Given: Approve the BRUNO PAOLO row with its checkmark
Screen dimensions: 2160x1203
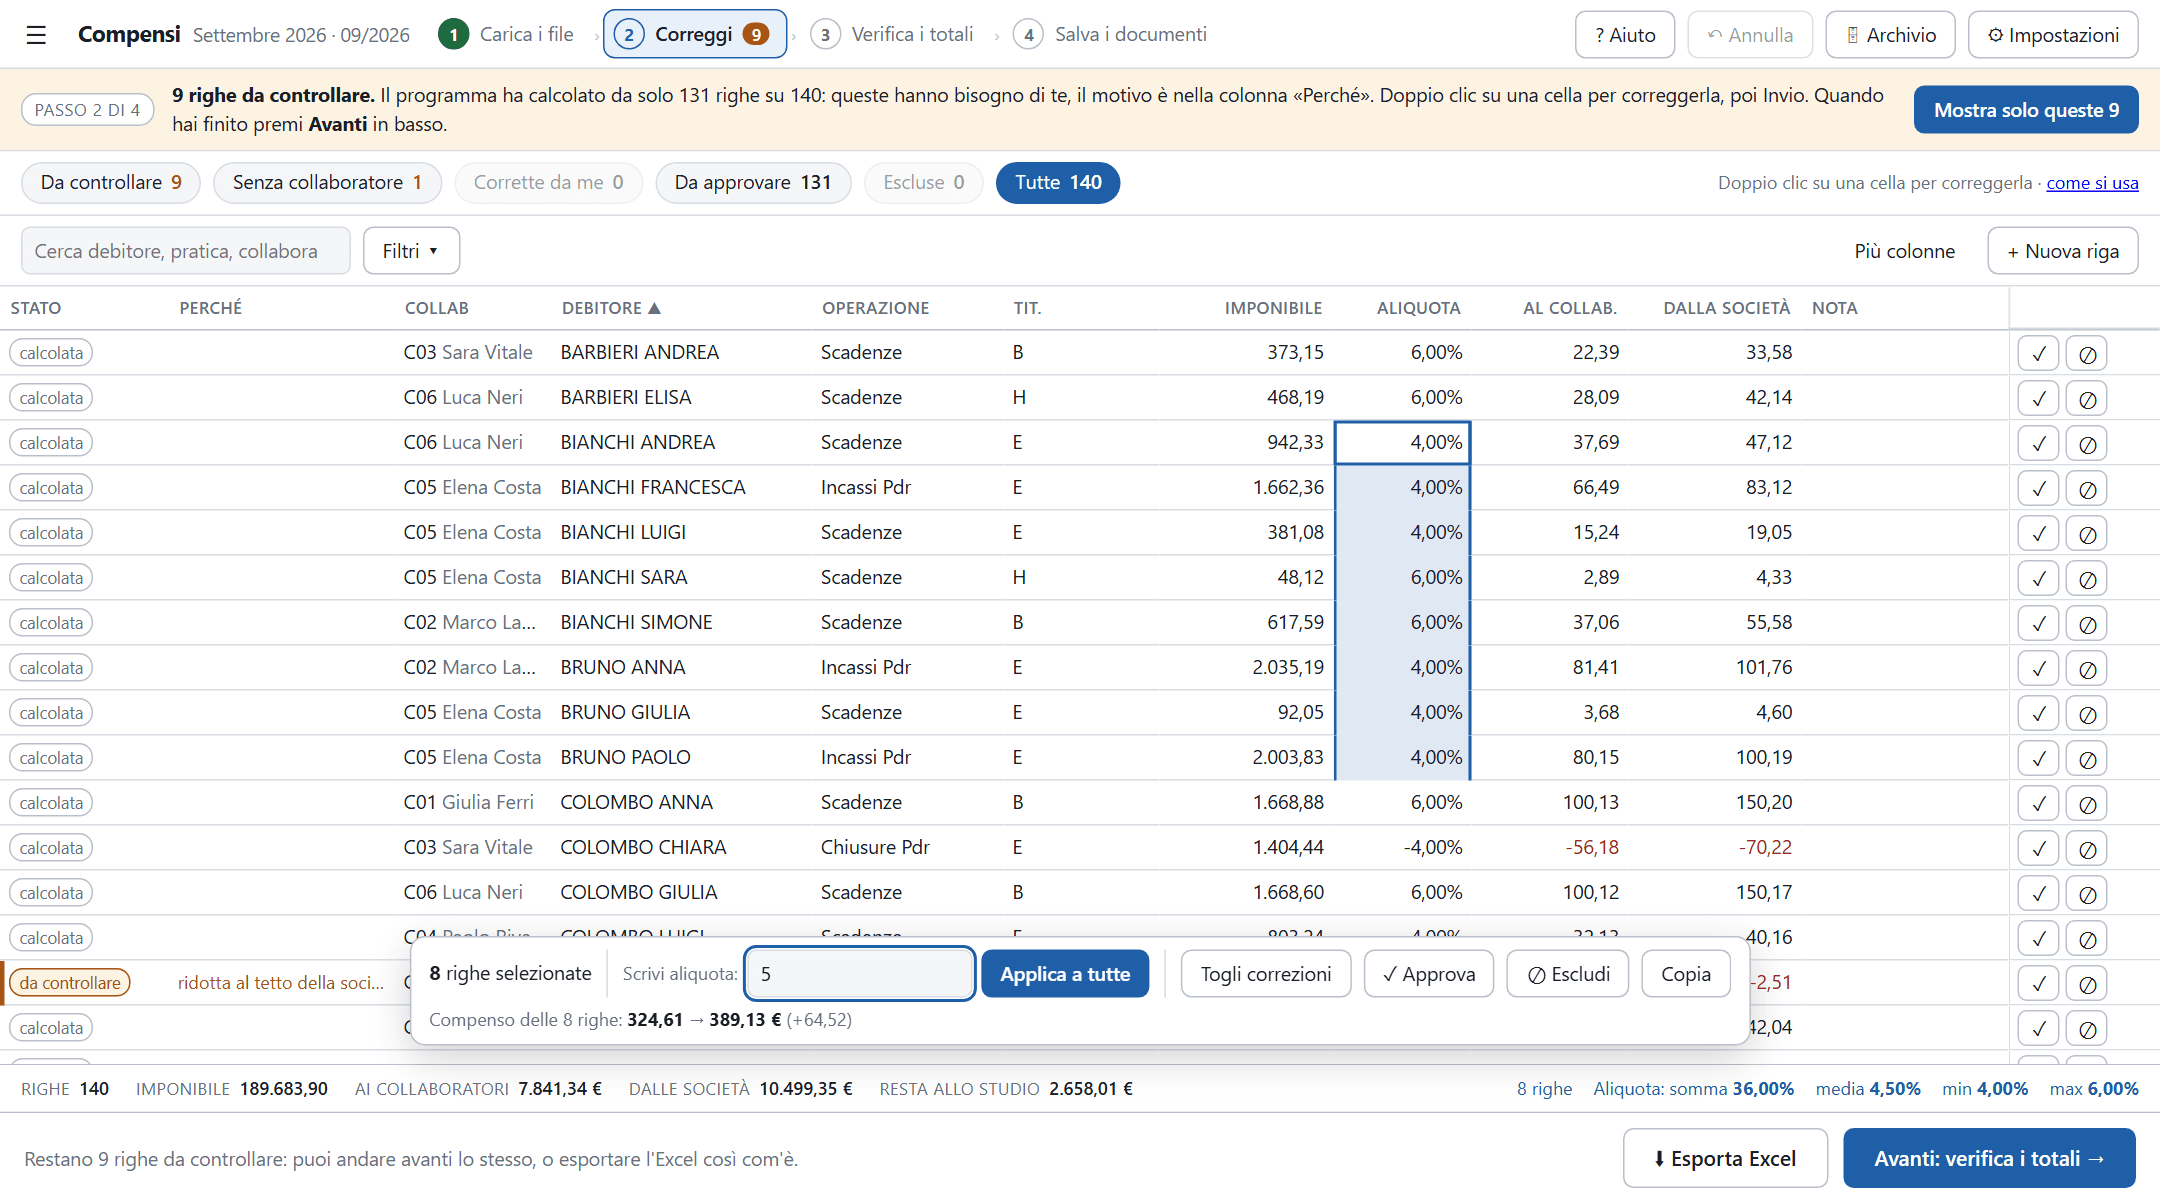Looking at the screenshot, I should [2038, 758].
